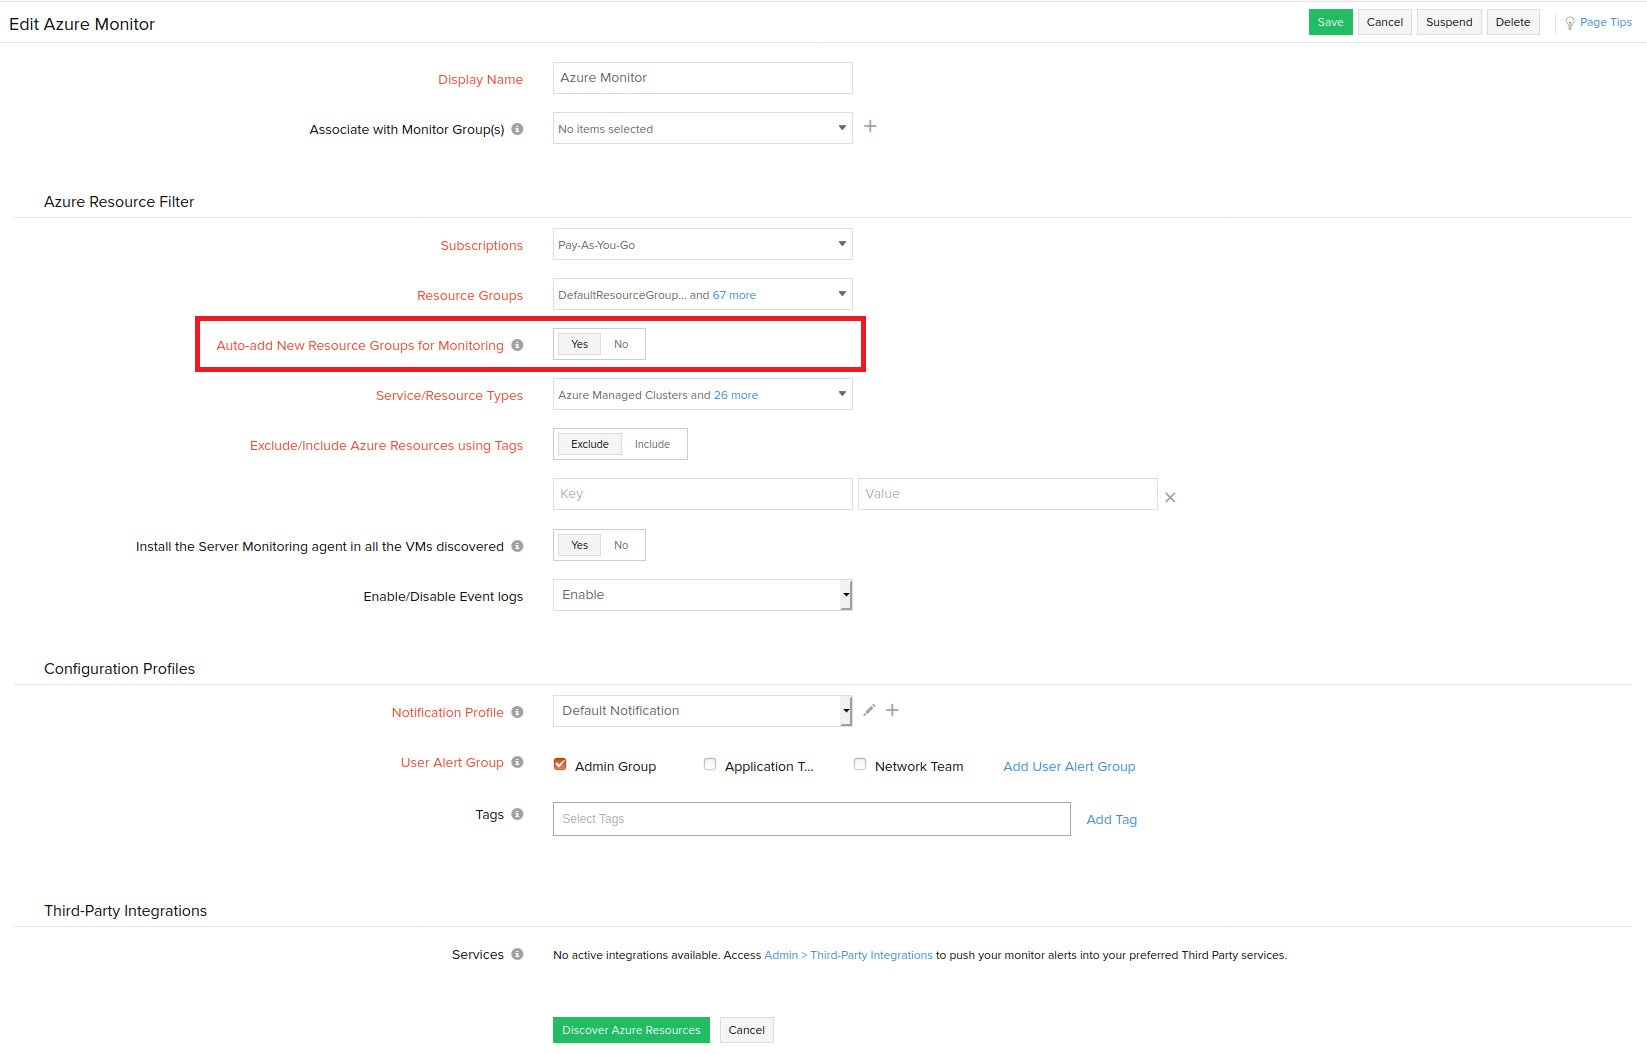Viewport: 1647px width, 1054px height.
Task: Expand the Resource Groups dropdown
Action: pos(703,294)
